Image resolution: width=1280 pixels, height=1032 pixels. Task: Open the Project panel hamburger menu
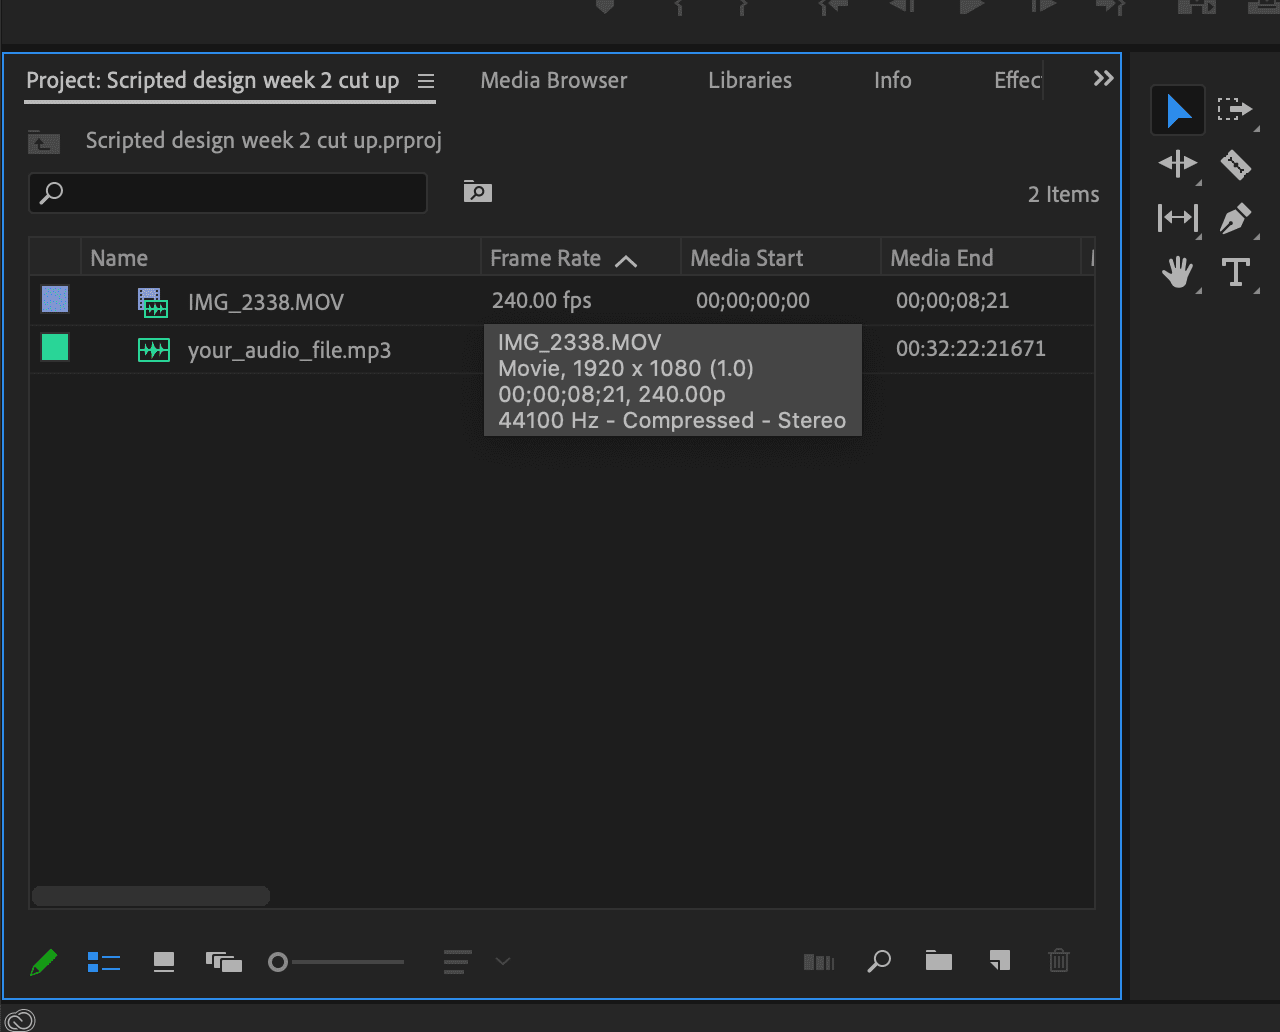[x=426, y=81]
